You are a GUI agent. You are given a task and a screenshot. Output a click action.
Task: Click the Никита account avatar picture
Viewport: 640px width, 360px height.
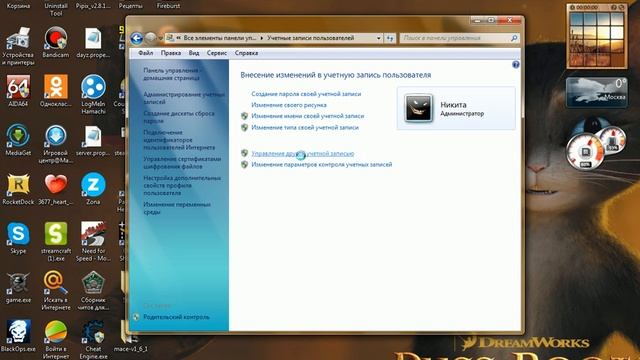coord(418,108)
